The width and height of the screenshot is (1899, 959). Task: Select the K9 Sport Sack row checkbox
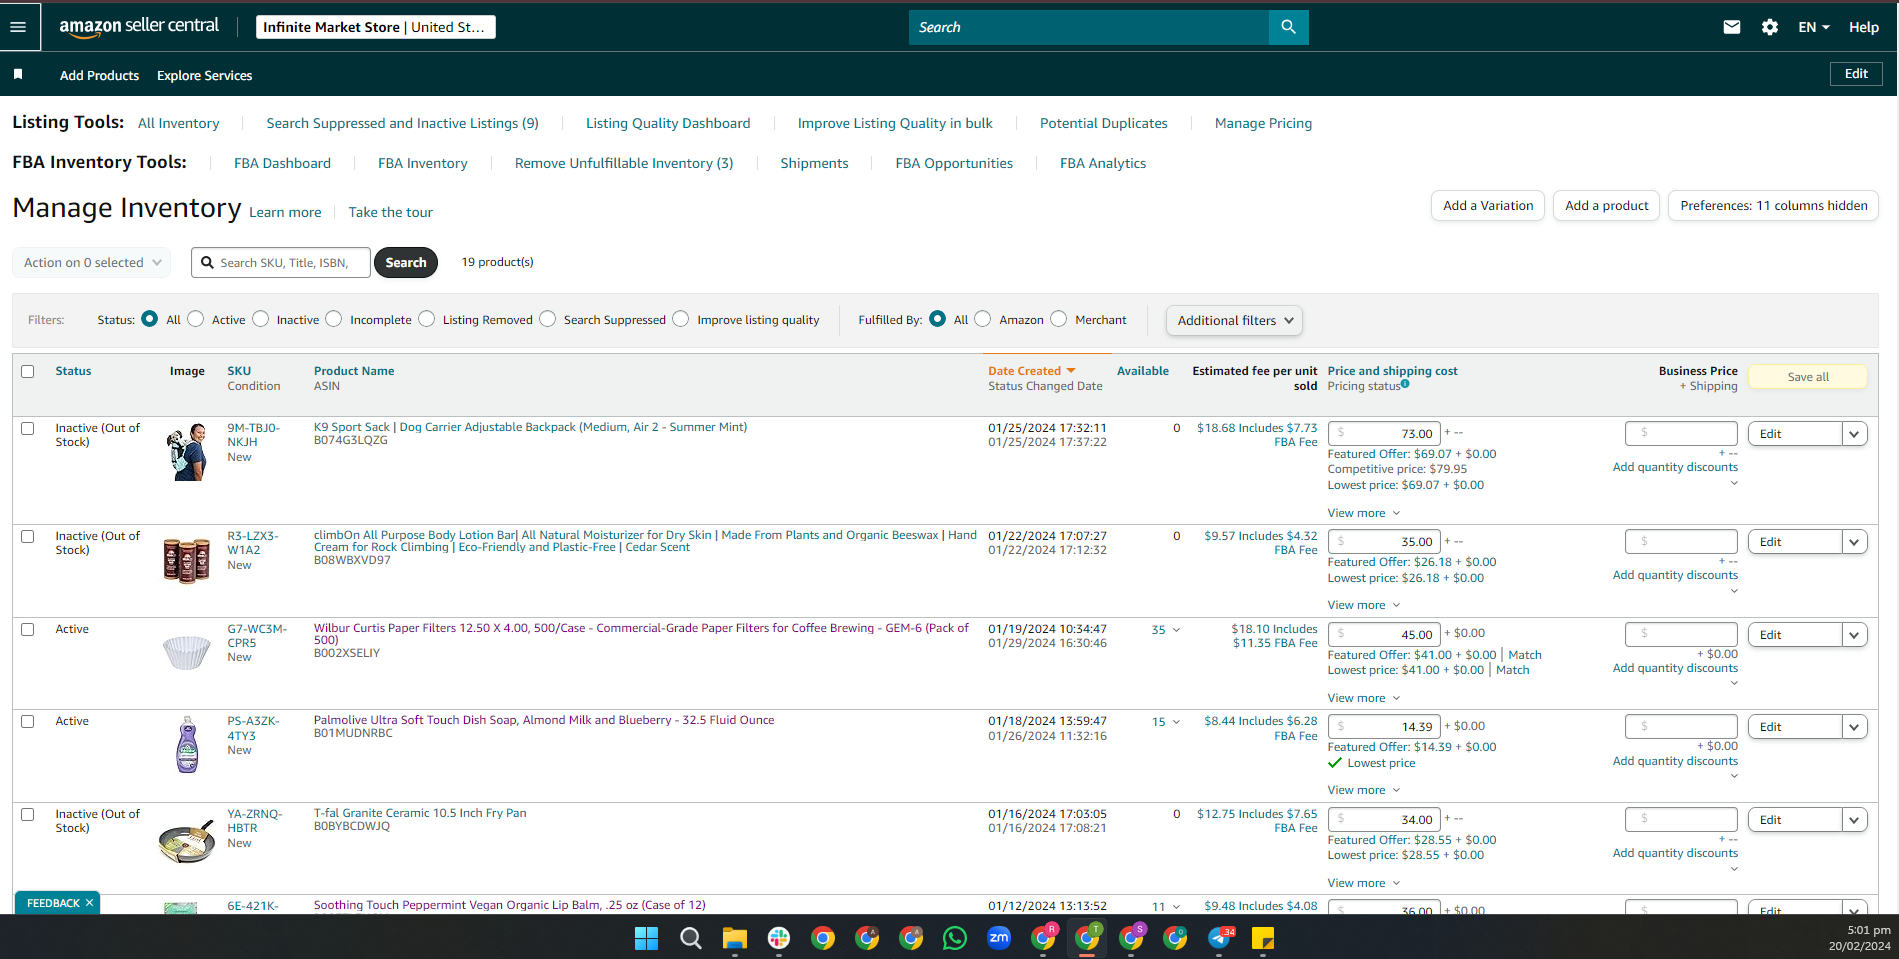28,428
